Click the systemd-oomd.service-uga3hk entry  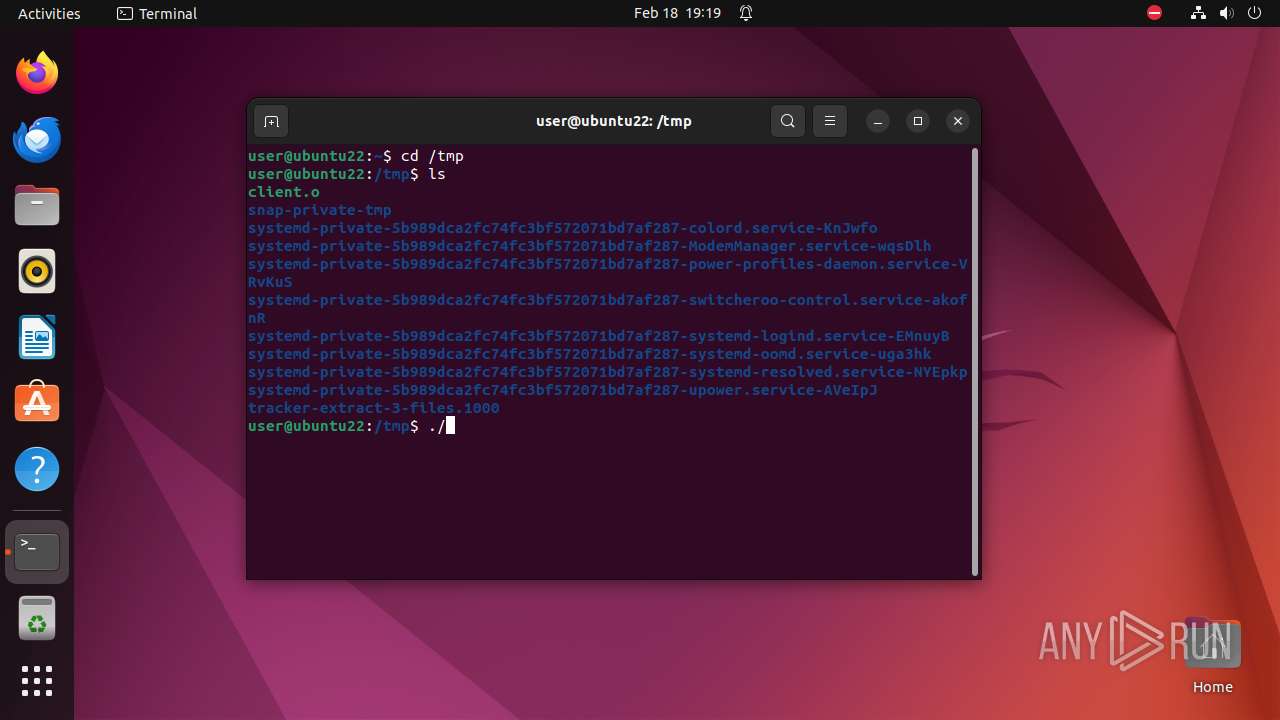(x=590, y=354)
